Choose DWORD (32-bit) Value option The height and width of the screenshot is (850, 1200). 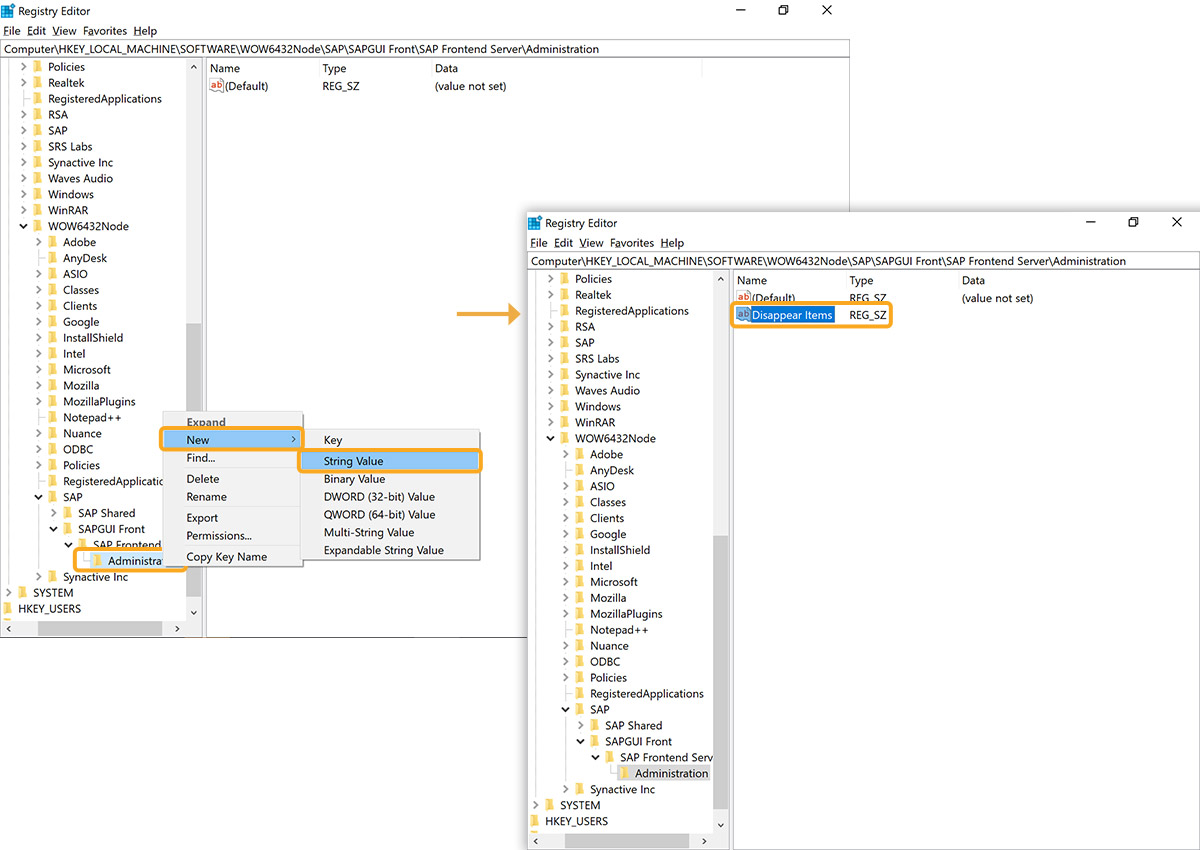pos(390,497)
